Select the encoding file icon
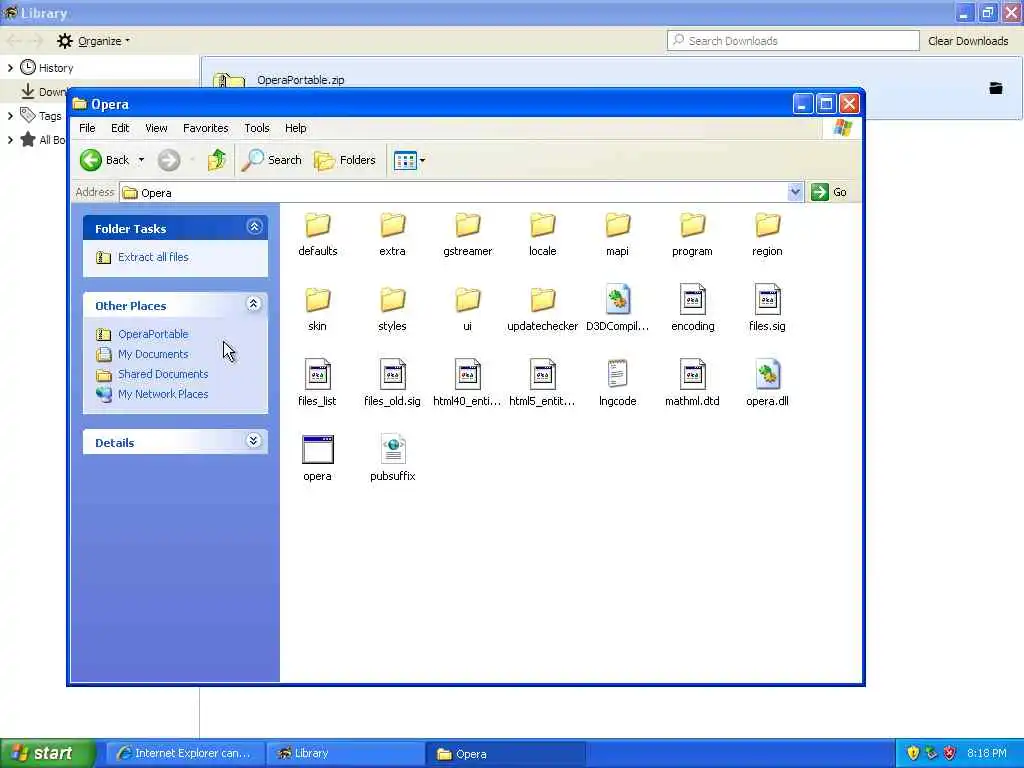The width and height of the screenshot is (1024, 768). (x=692, y=299)
